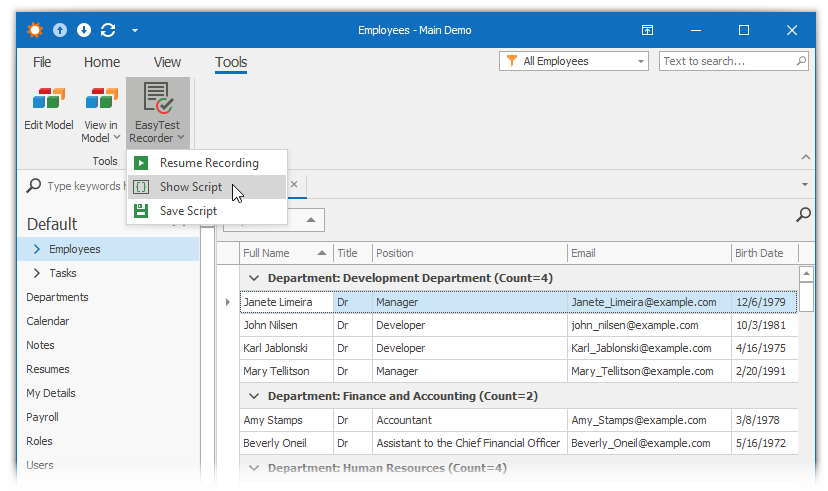Screen dimensions: 828x491
Task: Open Payroll in the navigation pane
Action: 43,417
